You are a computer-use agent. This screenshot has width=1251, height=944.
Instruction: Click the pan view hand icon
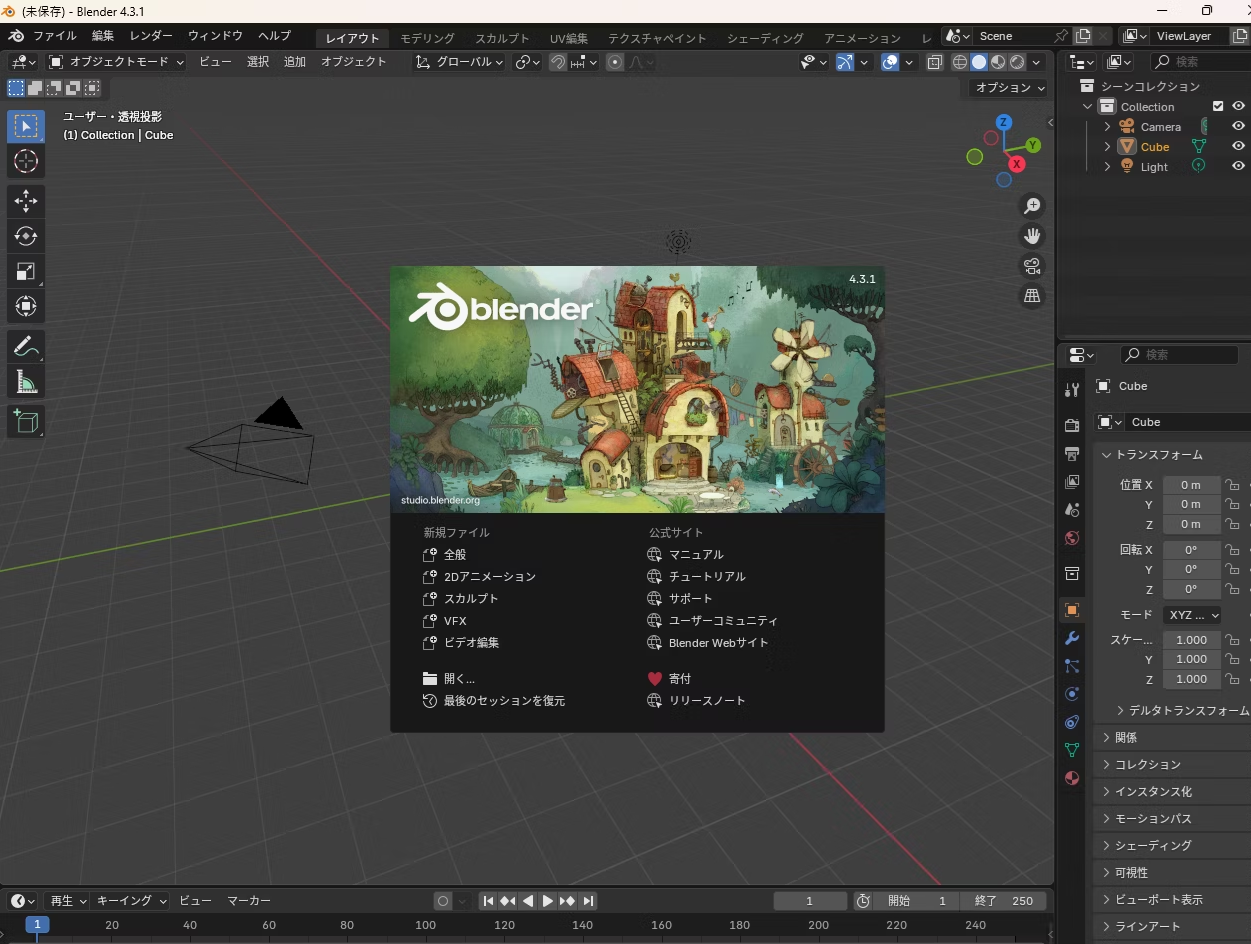tap(1032, 236)
